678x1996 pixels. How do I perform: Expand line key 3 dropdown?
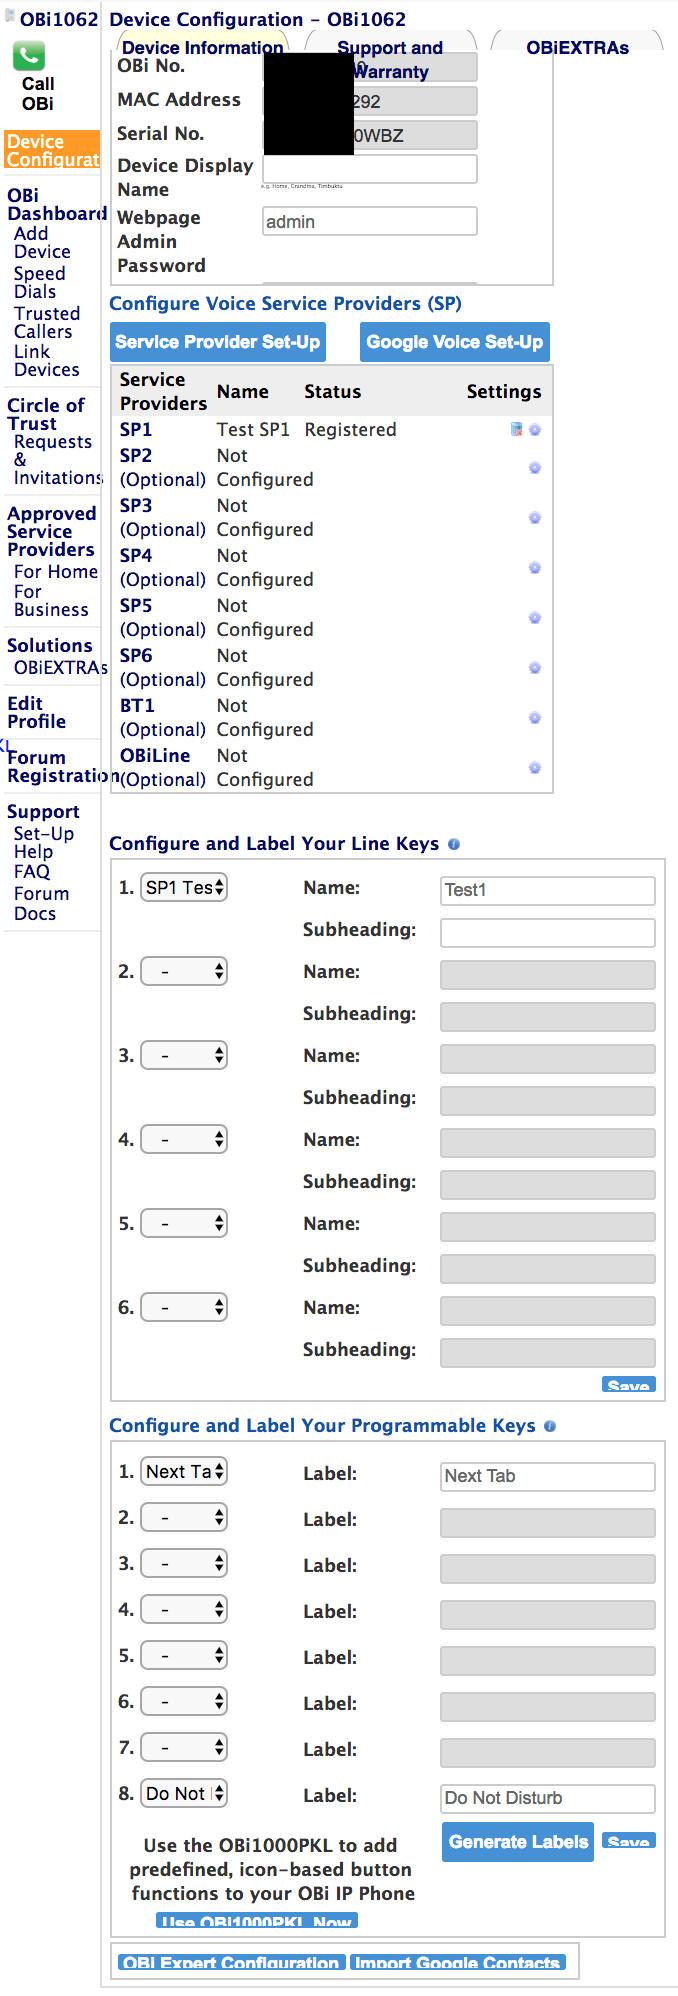184,1055
